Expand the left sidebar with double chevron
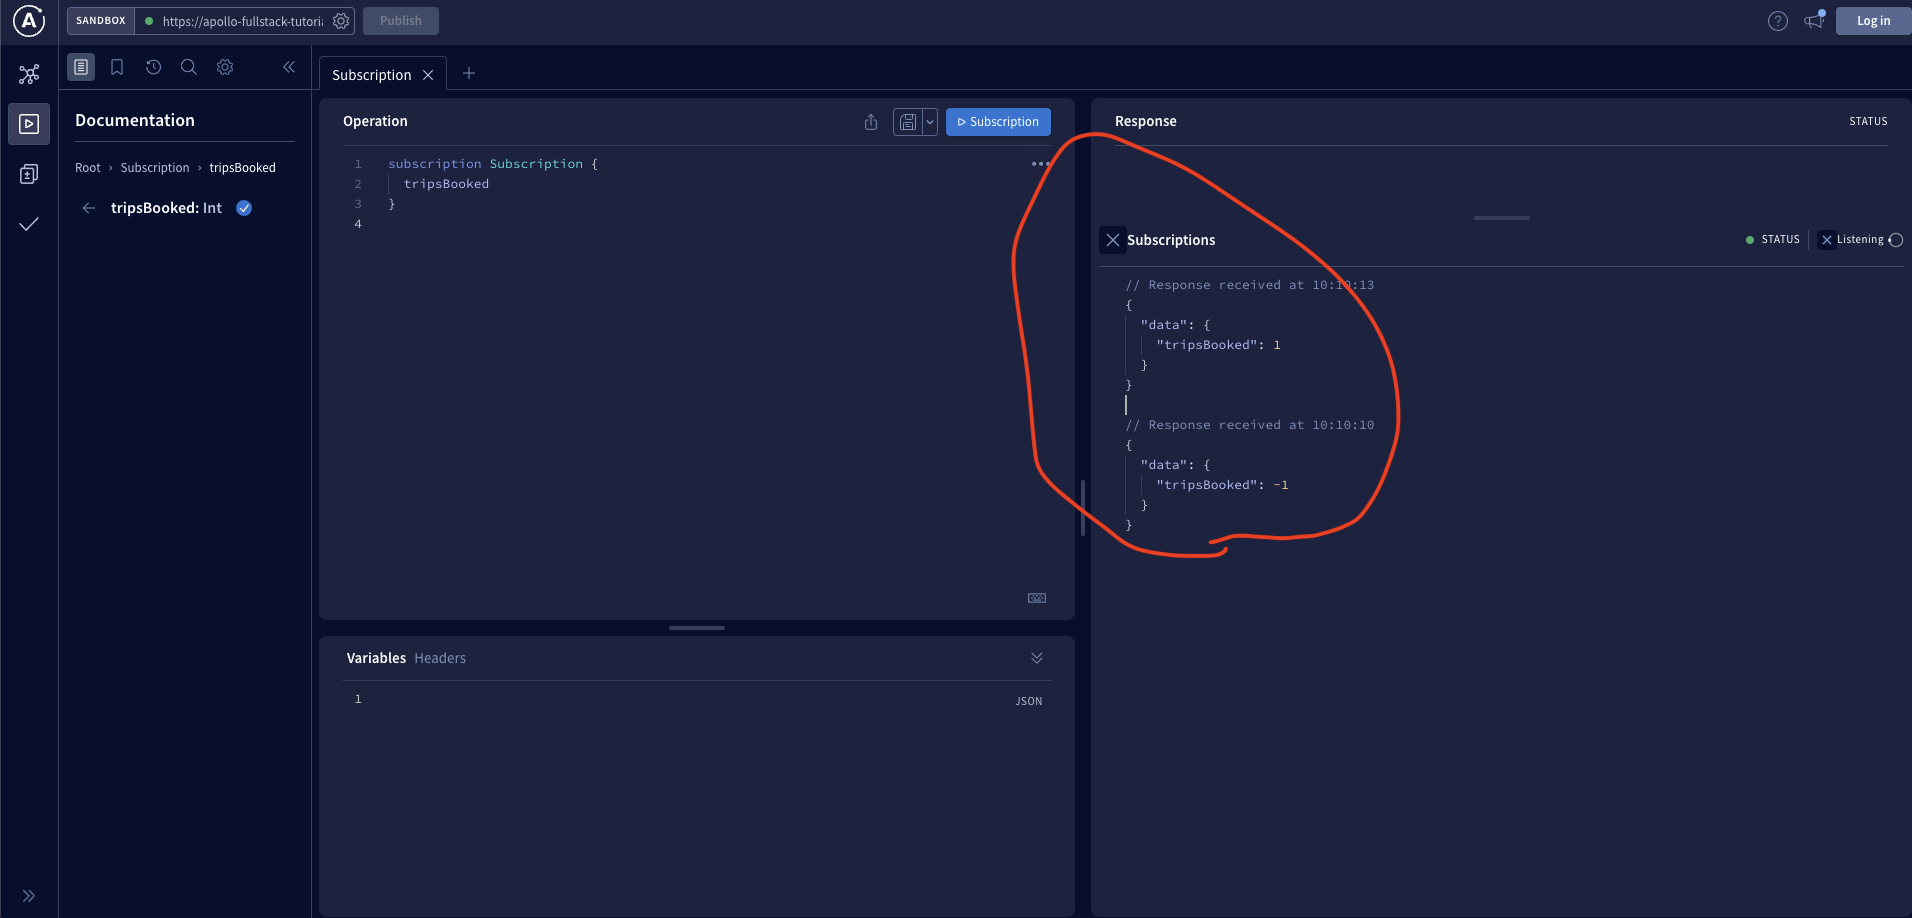The width and height of the screenshot is (1912, 918). tap(29, 896)
